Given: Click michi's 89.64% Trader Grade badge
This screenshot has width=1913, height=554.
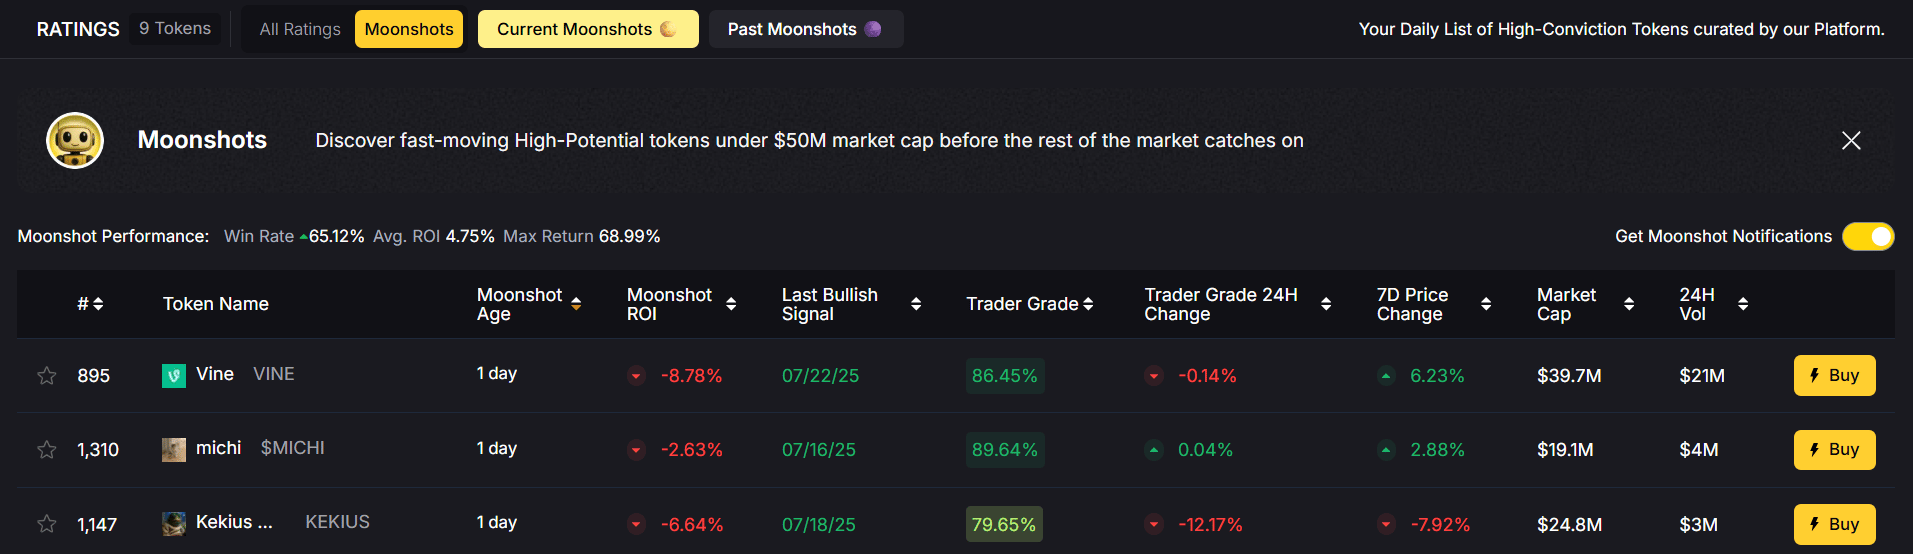Looking at the screenshot, I should [1004, 450].
